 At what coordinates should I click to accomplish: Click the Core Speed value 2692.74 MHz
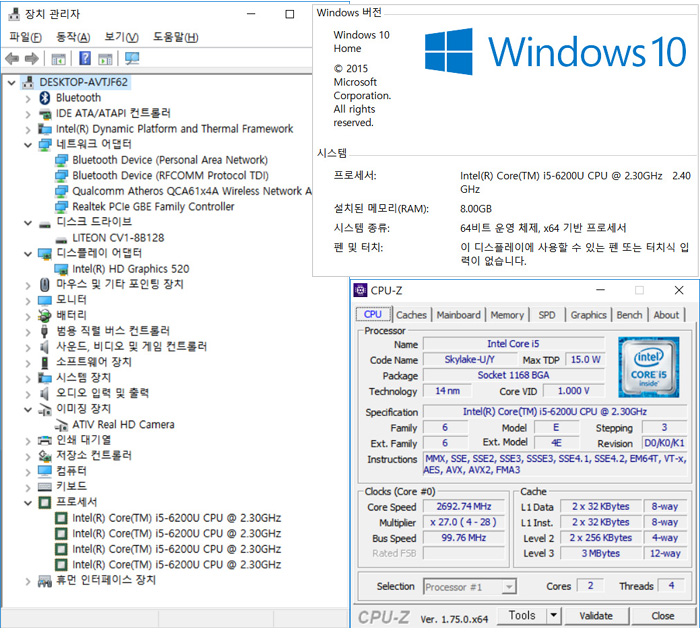pyautogui.click(x=464, y=507)
